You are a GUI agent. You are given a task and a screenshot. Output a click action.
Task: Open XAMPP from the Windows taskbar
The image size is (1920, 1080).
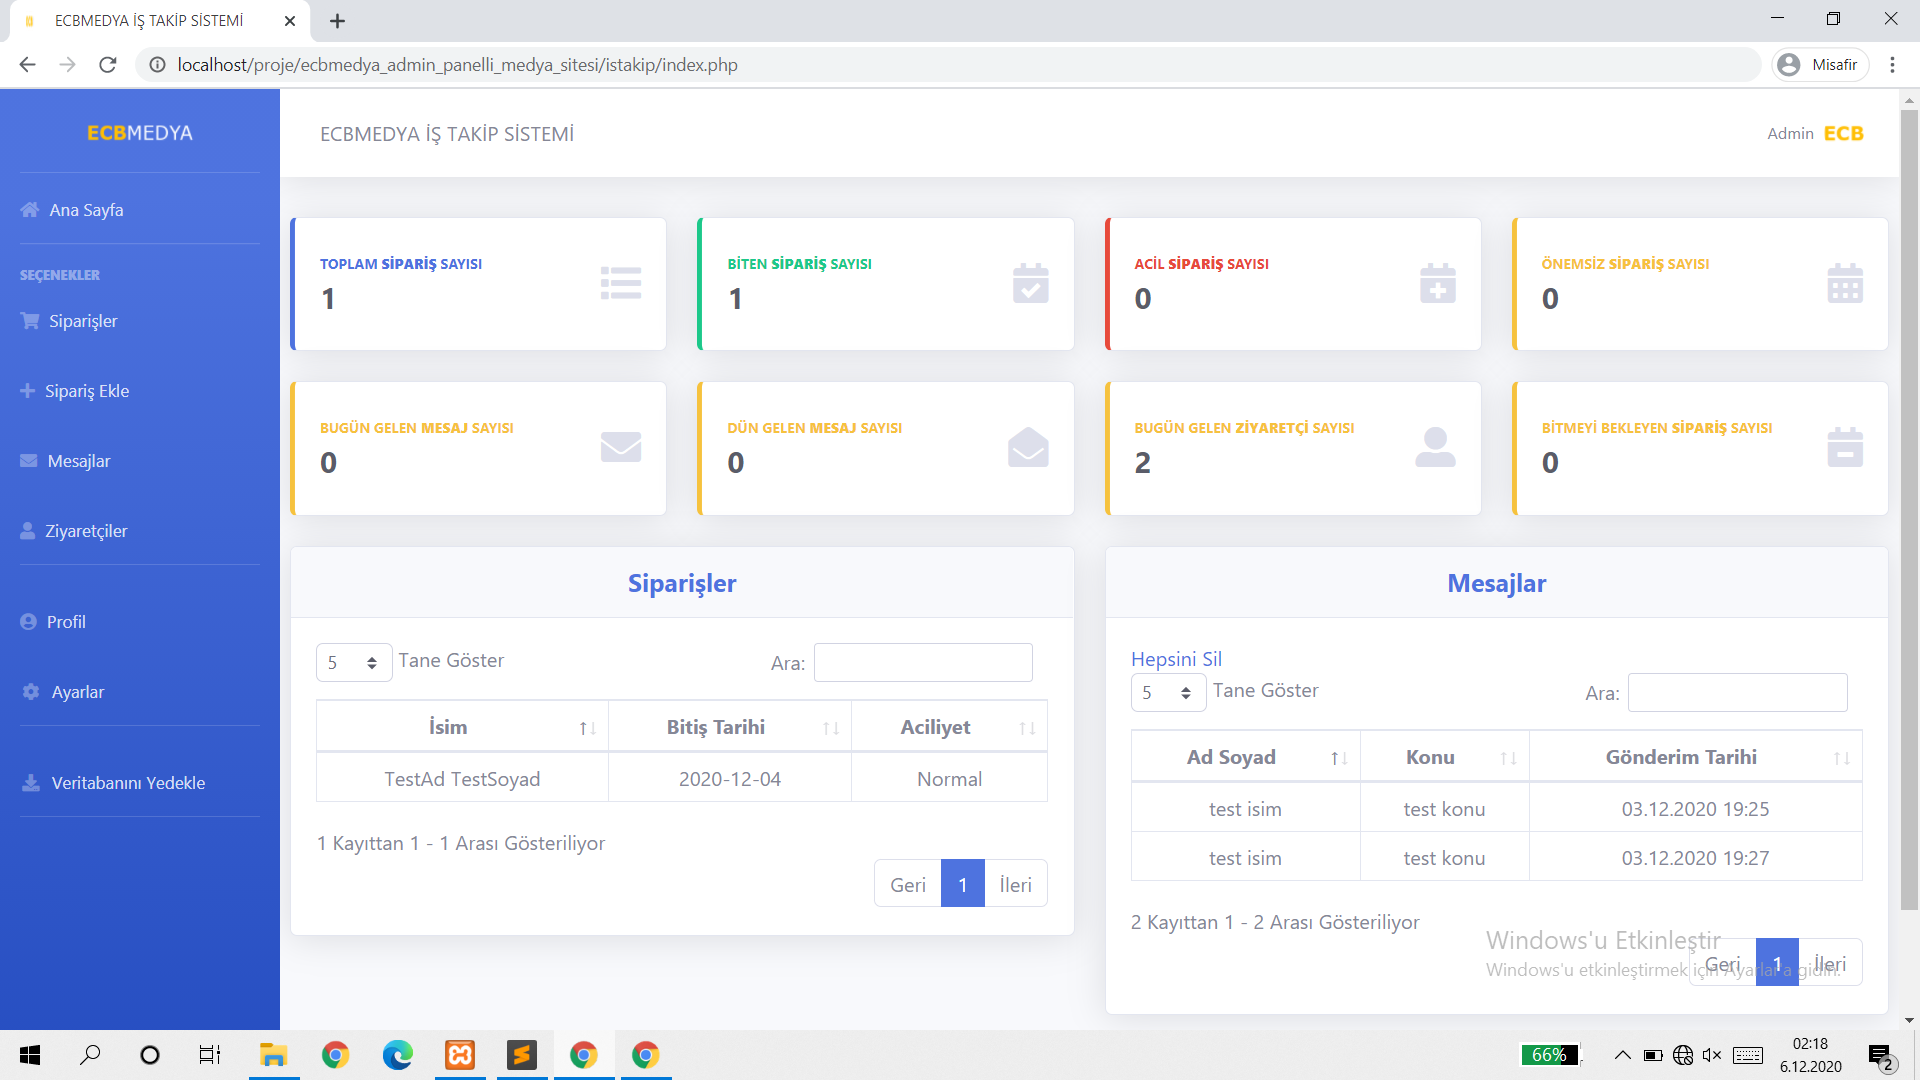tap(460, 1055)
